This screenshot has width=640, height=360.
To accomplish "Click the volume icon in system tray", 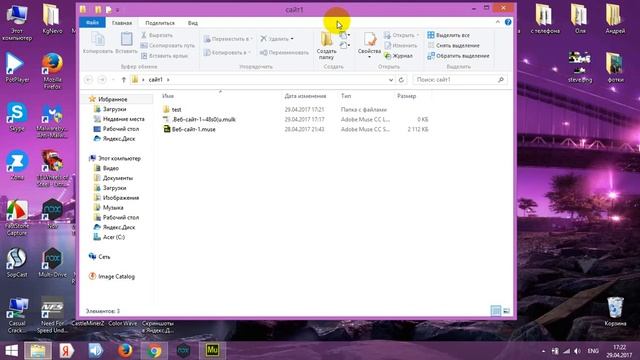I will click(577, 351).
